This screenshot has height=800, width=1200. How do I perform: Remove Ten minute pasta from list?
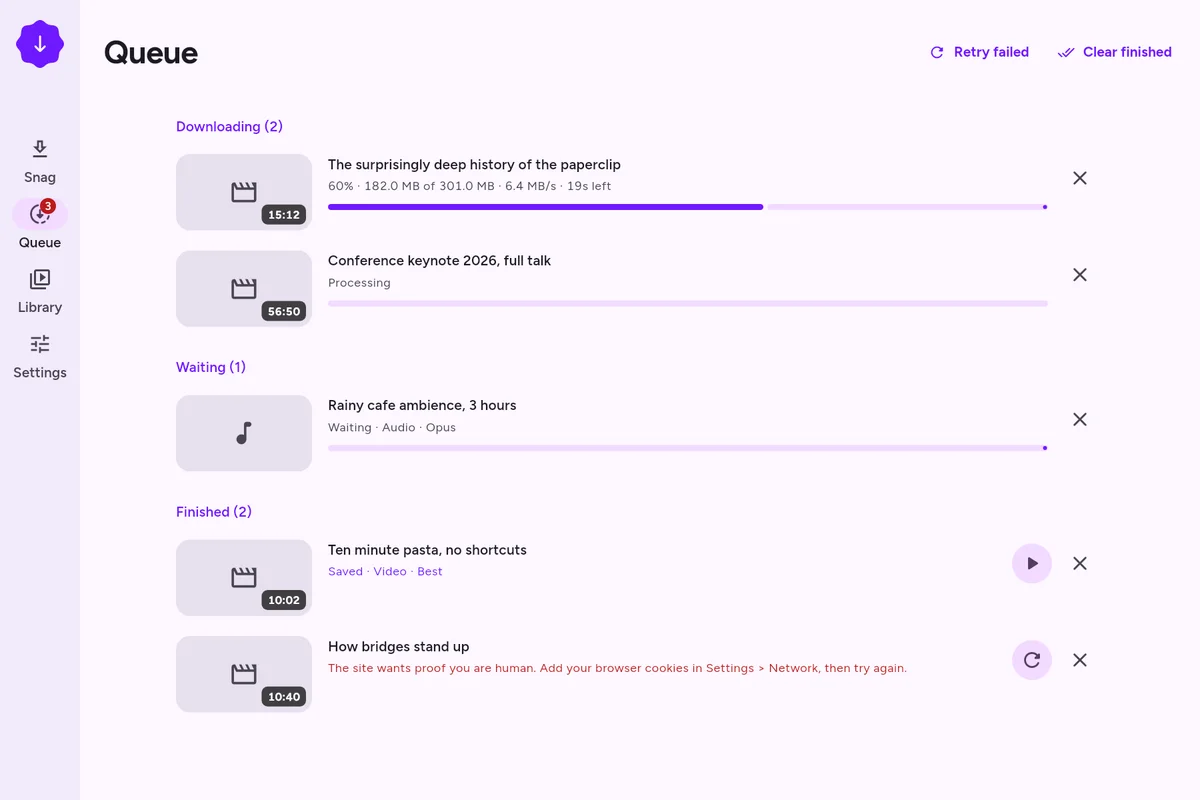1080,563
